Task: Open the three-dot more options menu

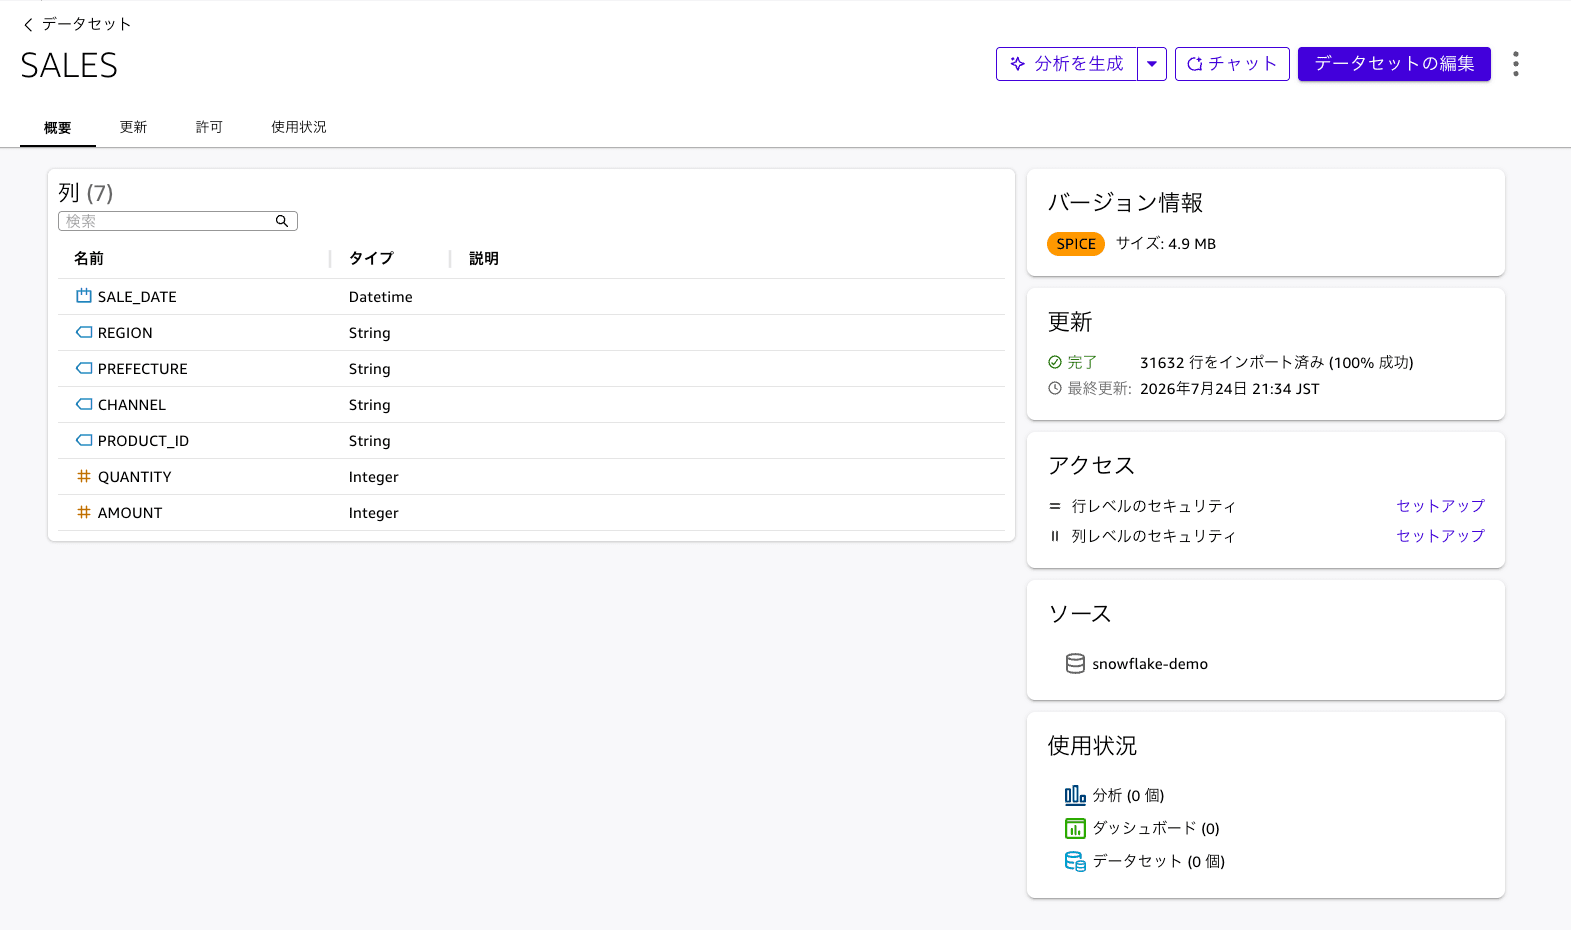Action: tap(1516, 64)
